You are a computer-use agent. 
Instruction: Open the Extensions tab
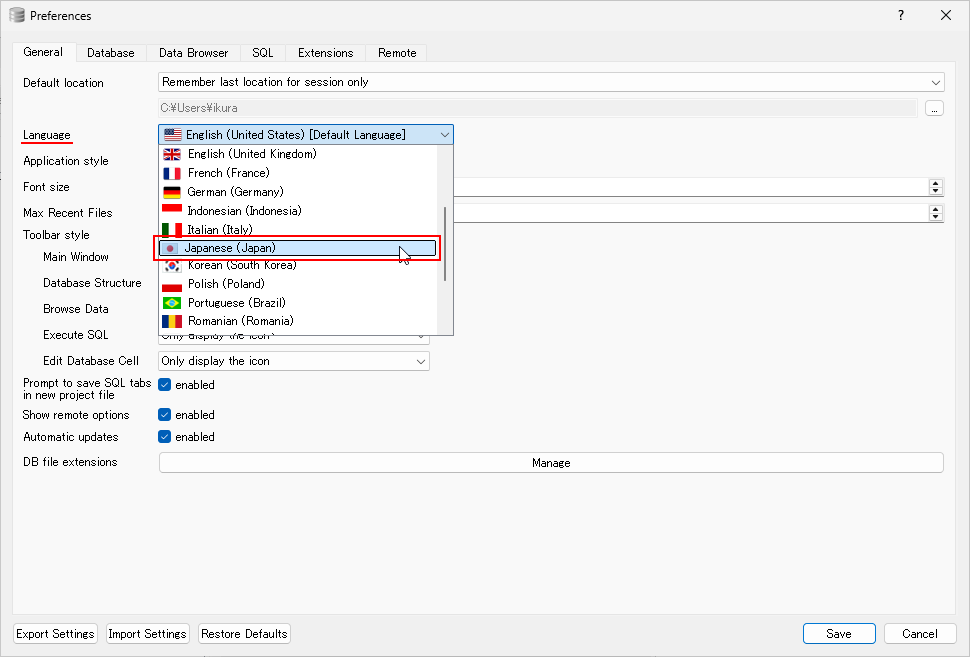click(325, 53)
